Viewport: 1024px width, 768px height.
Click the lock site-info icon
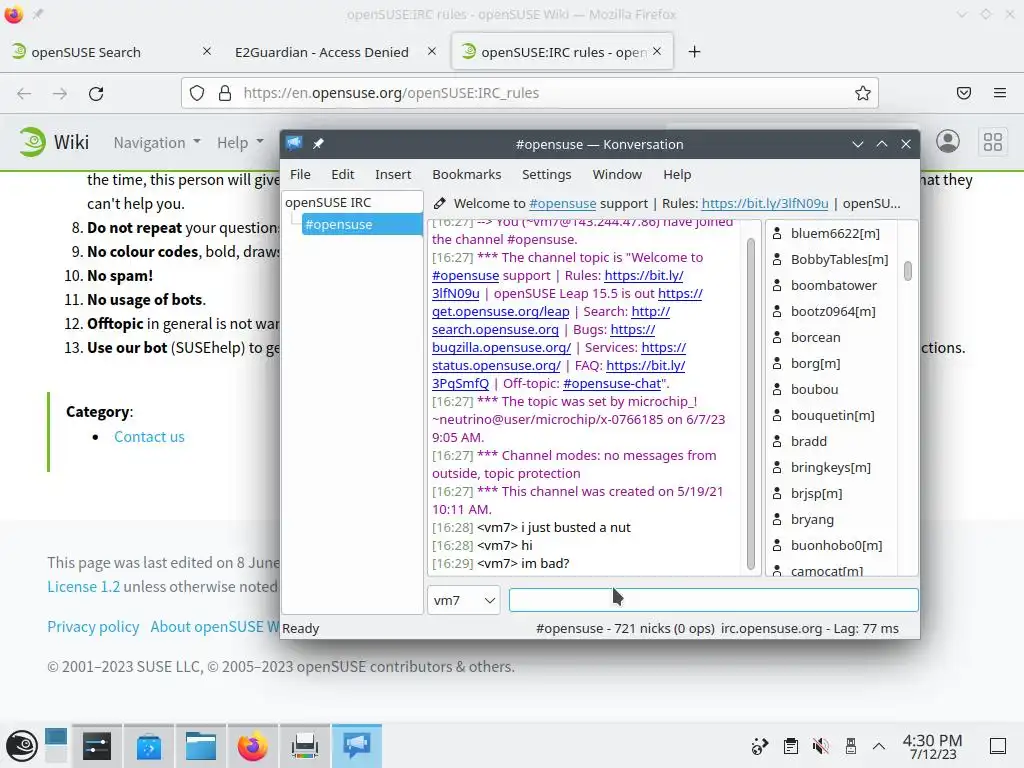coord(225,93)
